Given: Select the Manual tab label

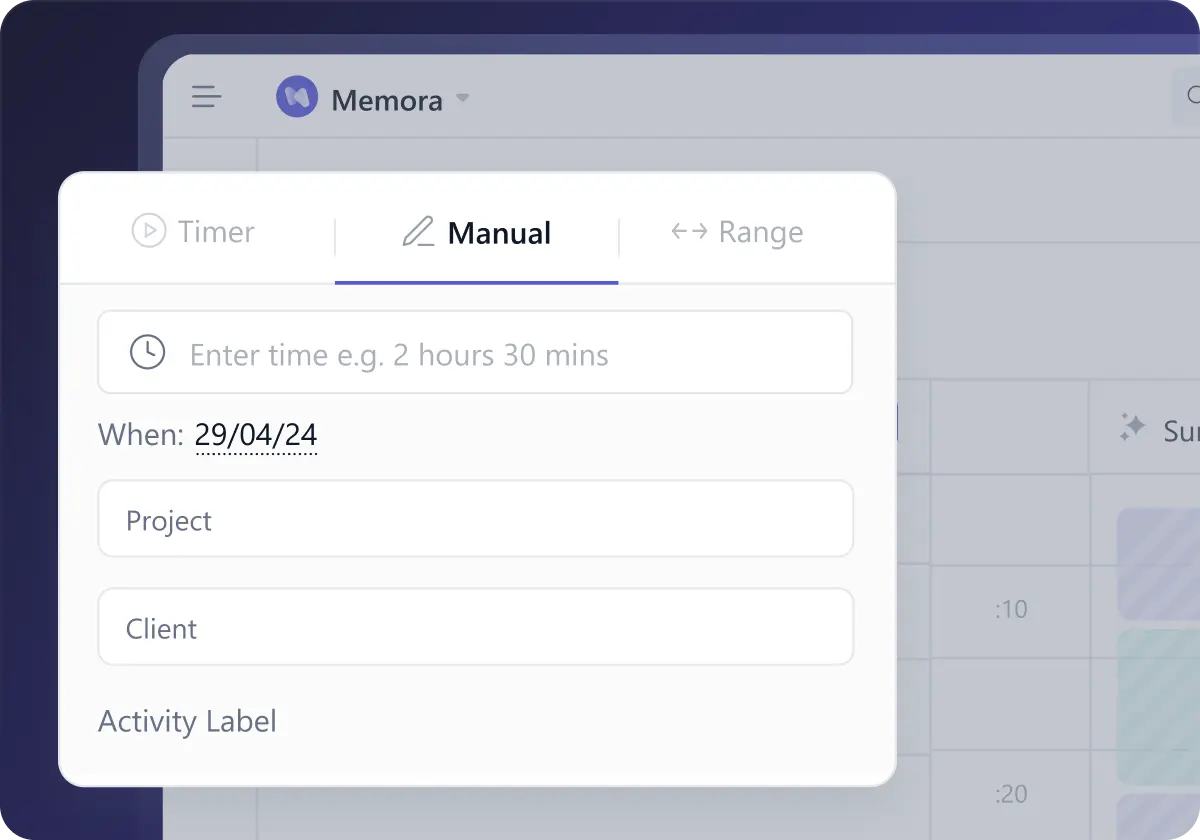Looking at the screenshot, I should pos(499,233).
